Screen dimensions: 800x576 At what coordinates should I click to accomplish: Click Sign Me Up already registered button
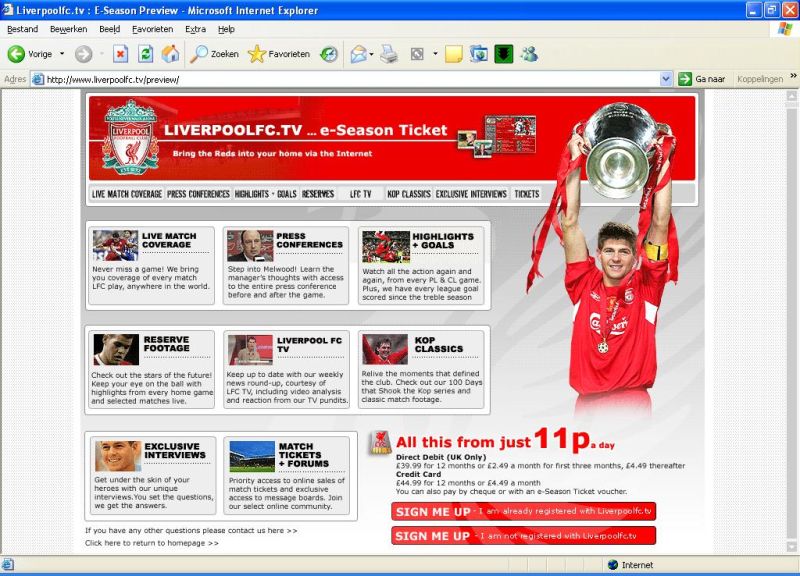pos(523,511)
